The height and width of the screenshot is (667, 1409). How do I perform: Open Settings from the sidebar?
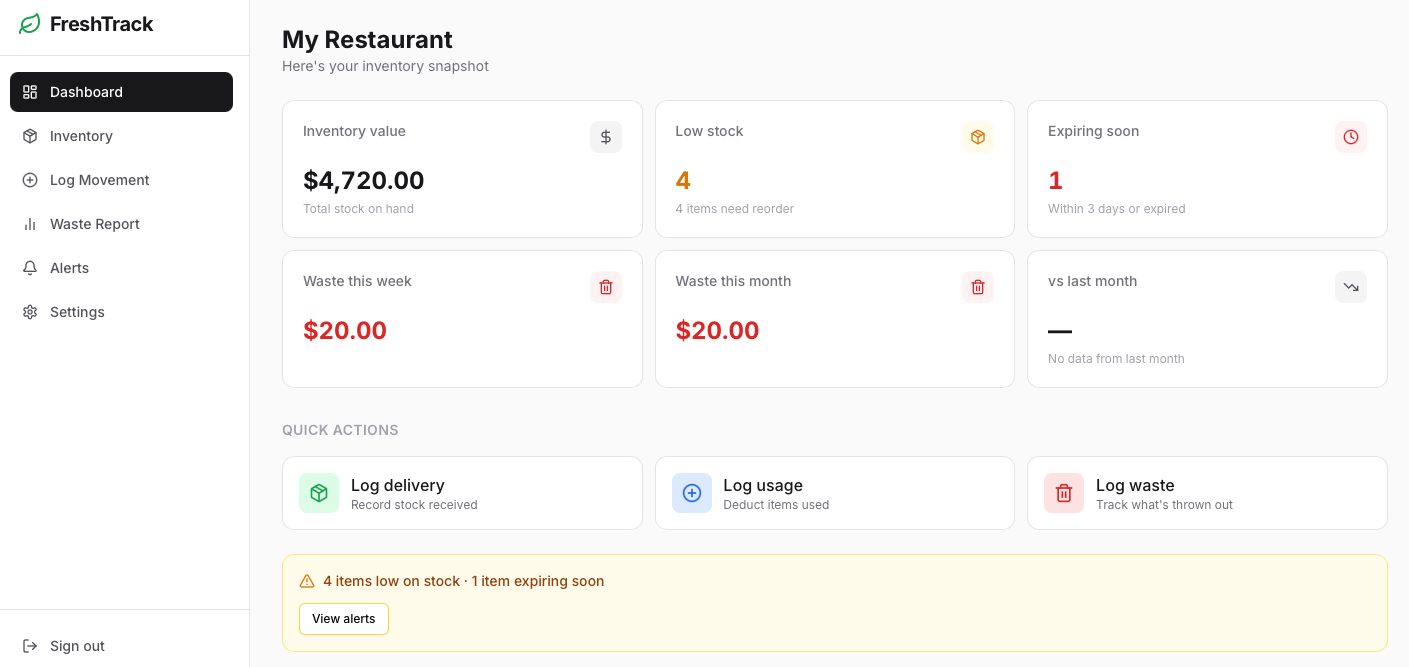pos(77,312)
